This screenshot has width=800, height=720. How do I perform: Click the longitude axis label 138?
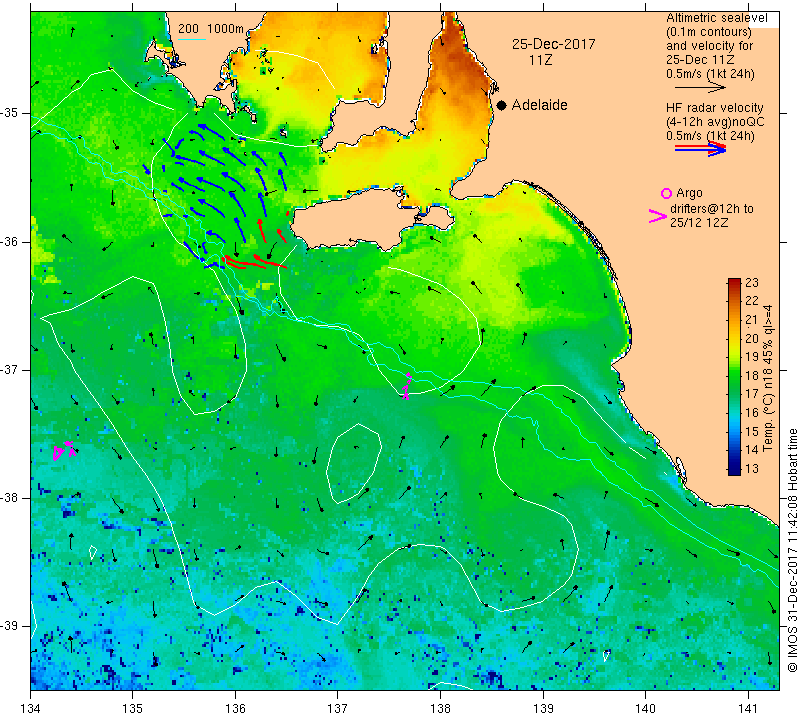click(440, 708)
